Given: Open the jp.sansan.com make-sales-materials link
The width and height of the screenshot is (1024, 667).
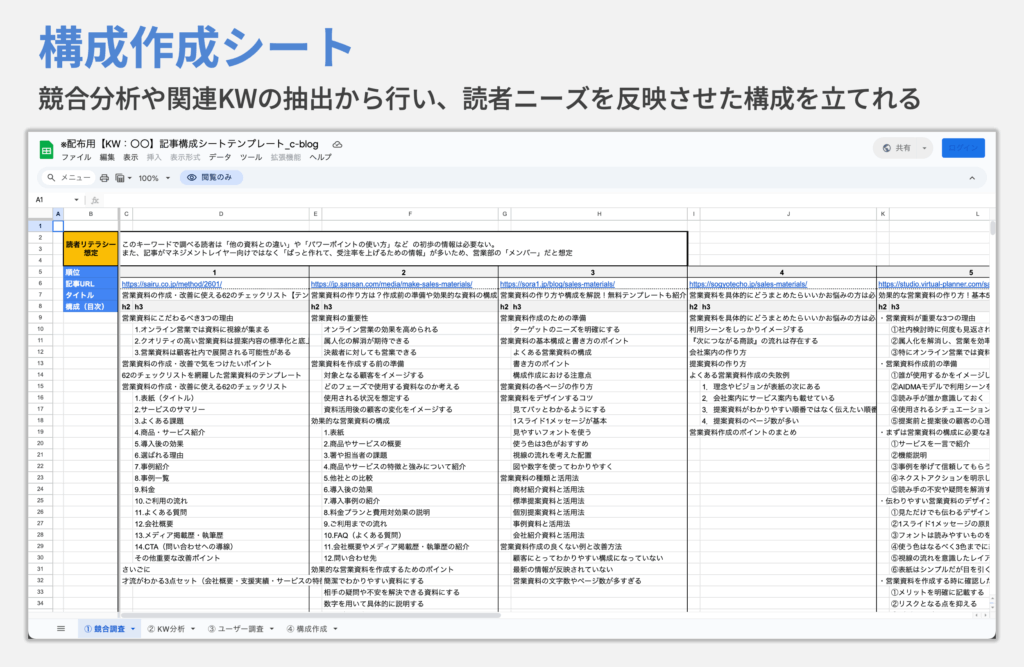Looking at the screenshot, I should (392, 284).
